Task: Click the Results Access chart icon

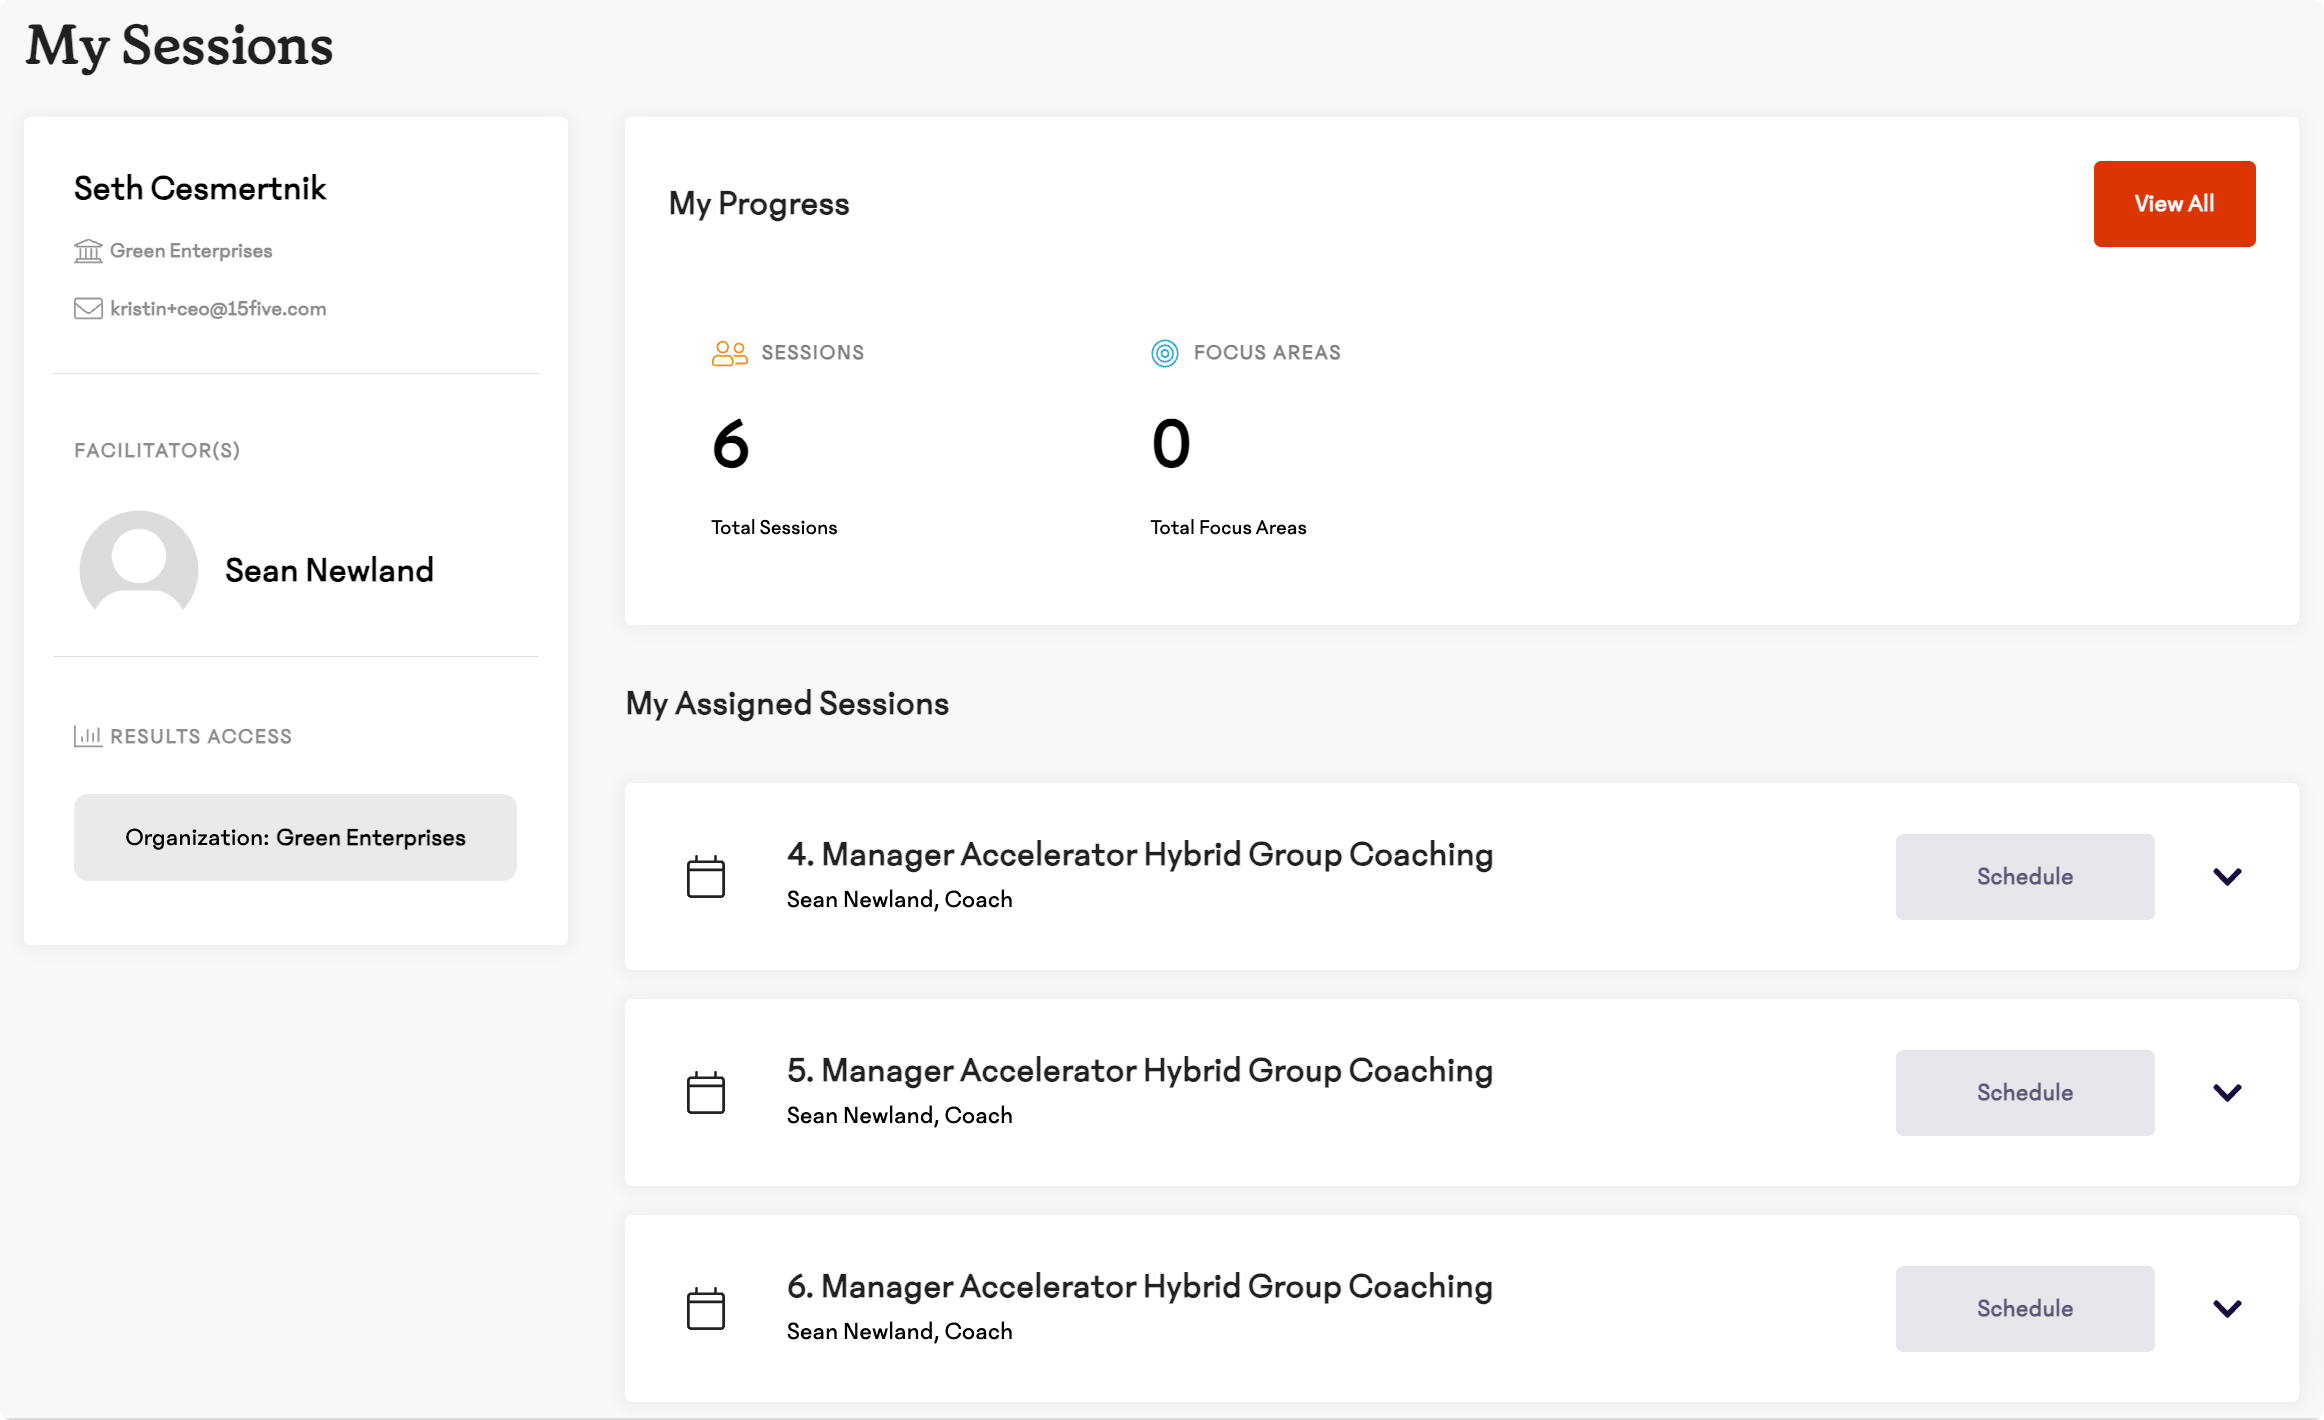Action: coord(88,737)
